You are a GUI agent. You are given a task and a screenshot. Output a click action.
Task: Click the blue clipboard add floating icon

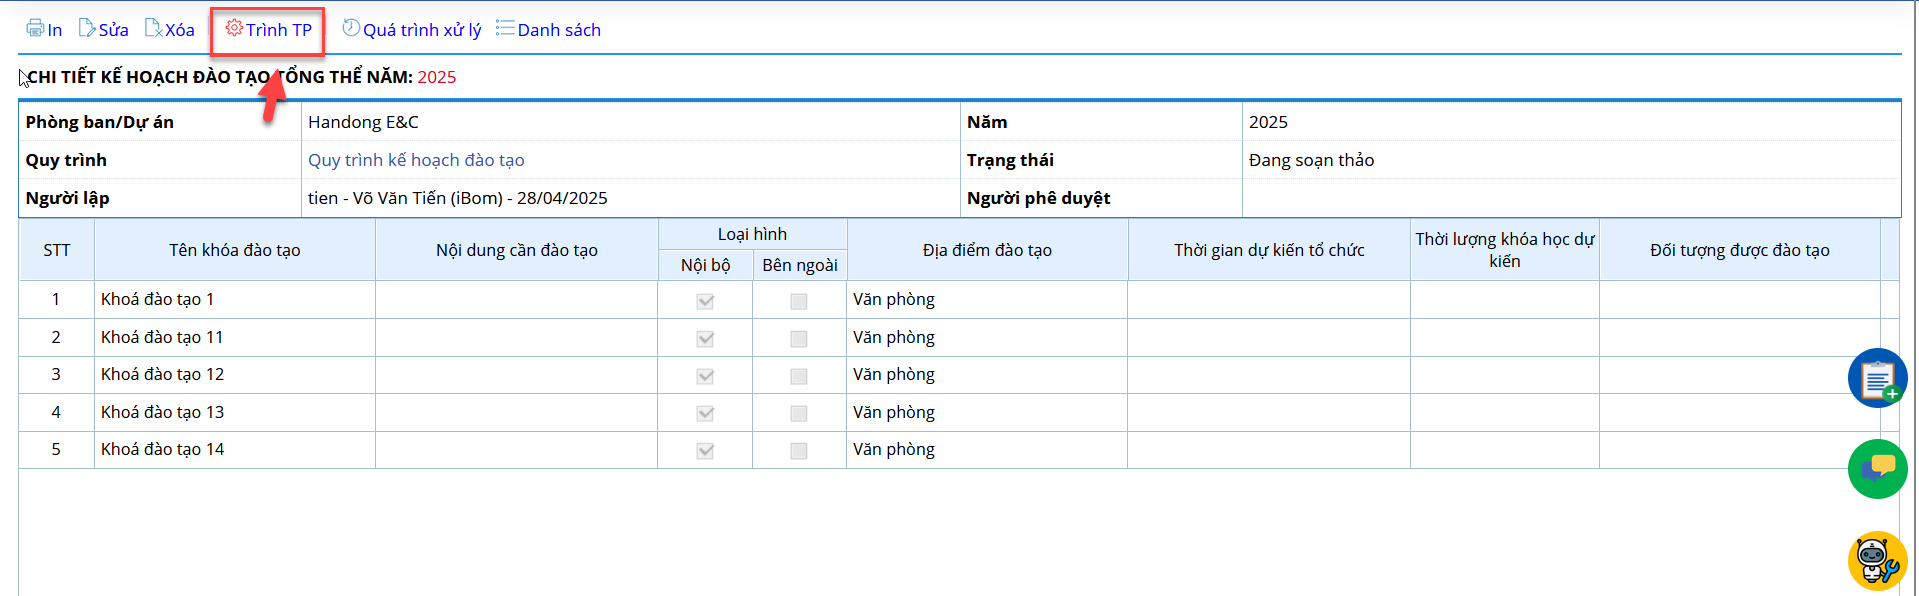(1877, 378)
